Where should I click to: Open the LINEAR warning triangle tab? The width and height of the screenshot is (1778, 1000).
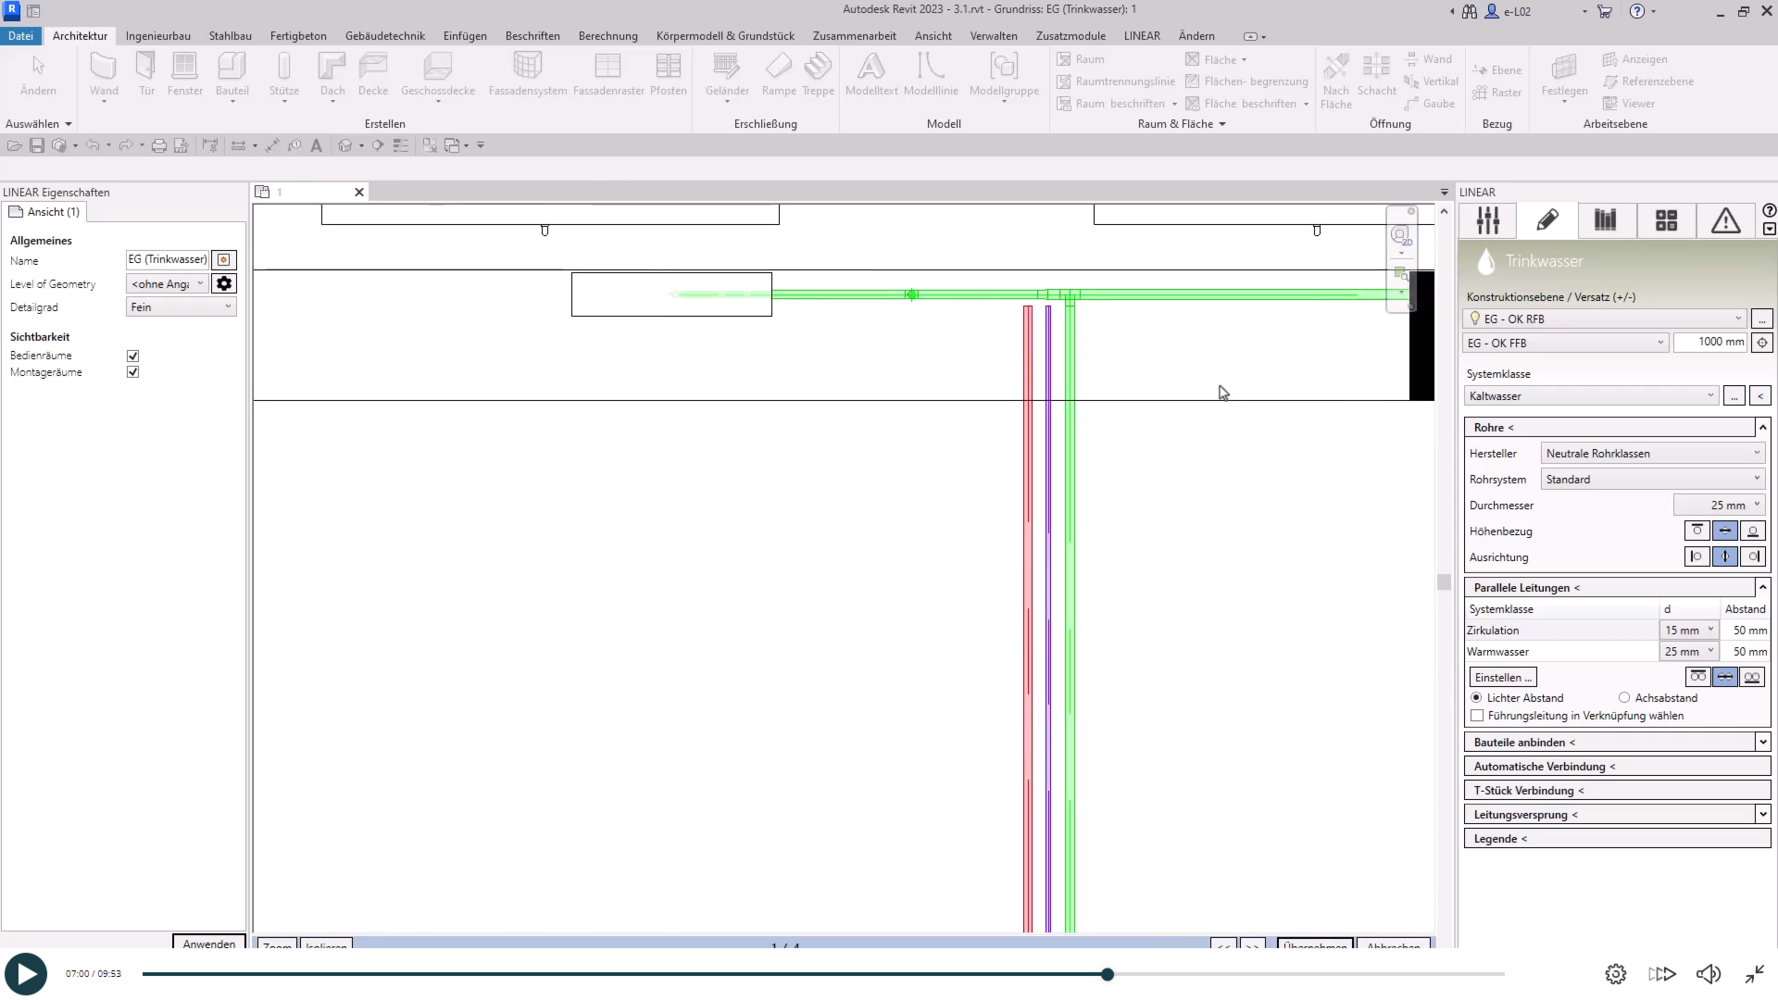pos(1725,220)
